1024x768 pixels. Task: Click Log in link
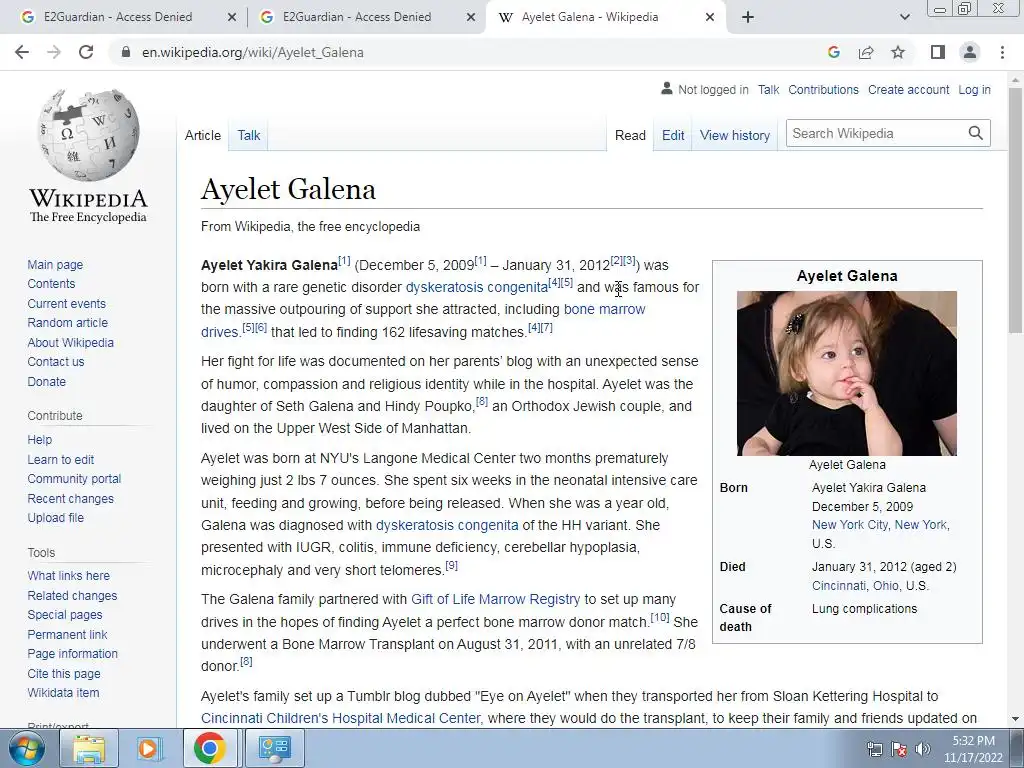pos(974,89)
